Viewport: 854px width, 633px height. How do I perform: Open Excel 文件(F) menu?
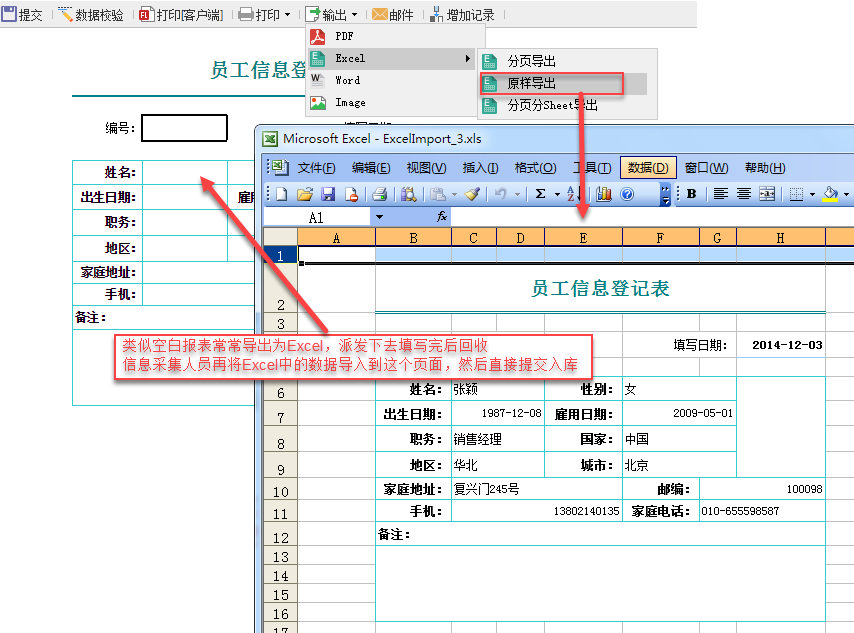[x=316, y=168]
